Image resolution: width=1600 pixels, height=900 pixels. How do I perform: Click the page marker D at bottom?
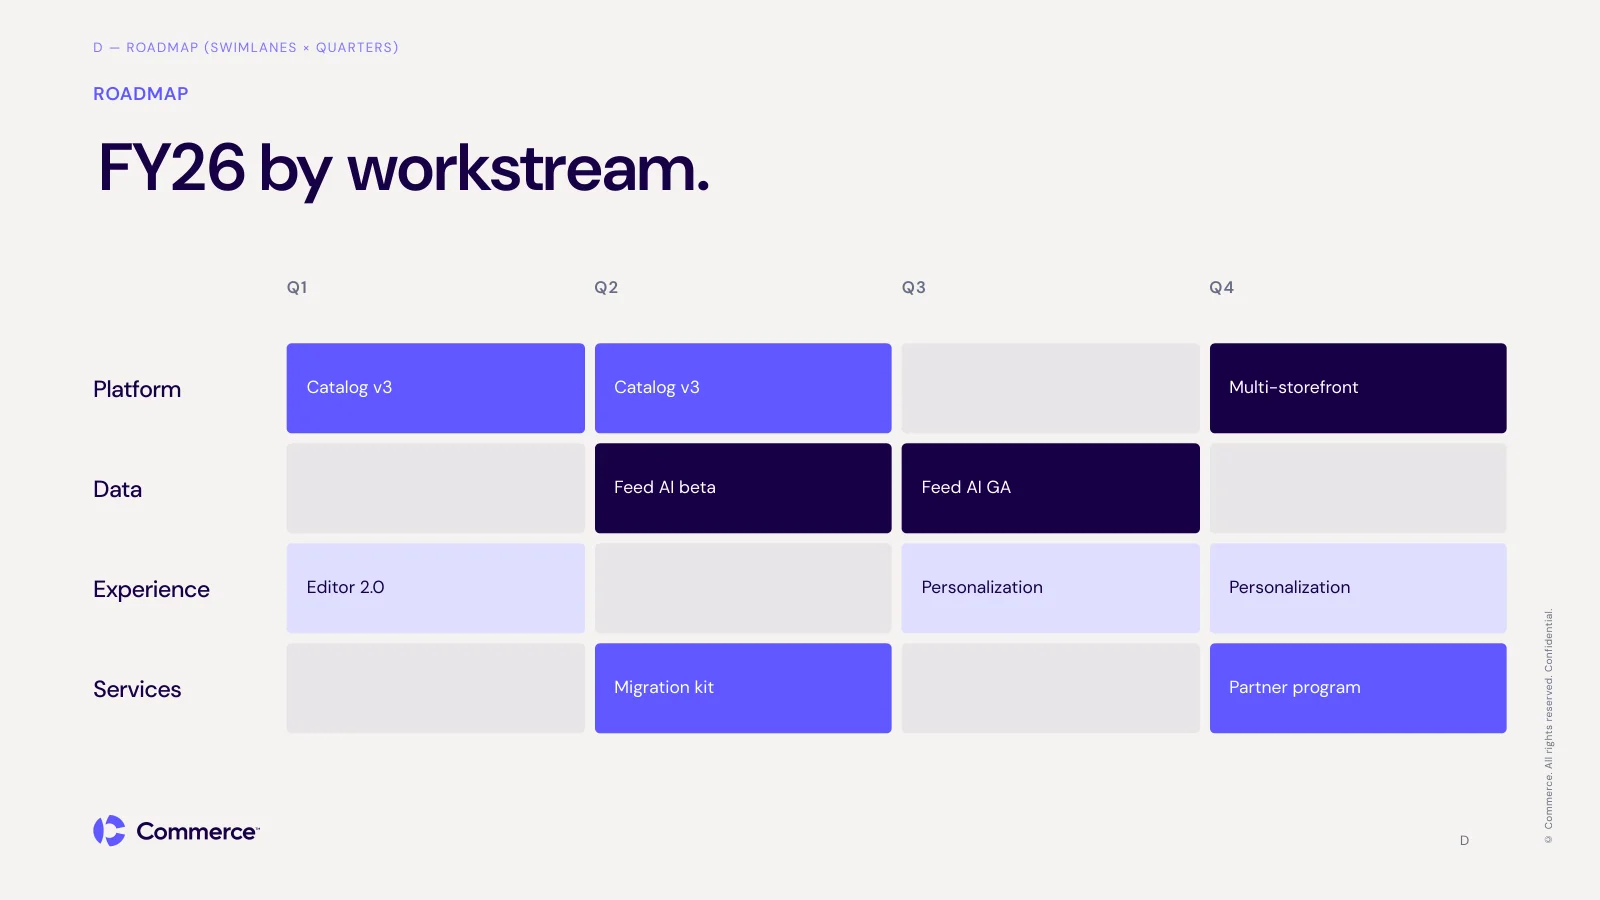pyautogui.click(x=1464, y=841)
